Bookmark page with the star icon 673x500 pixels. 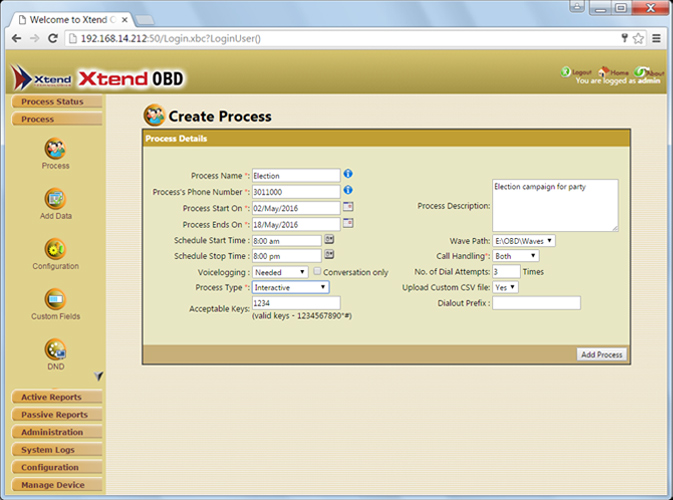coord(638,39)
